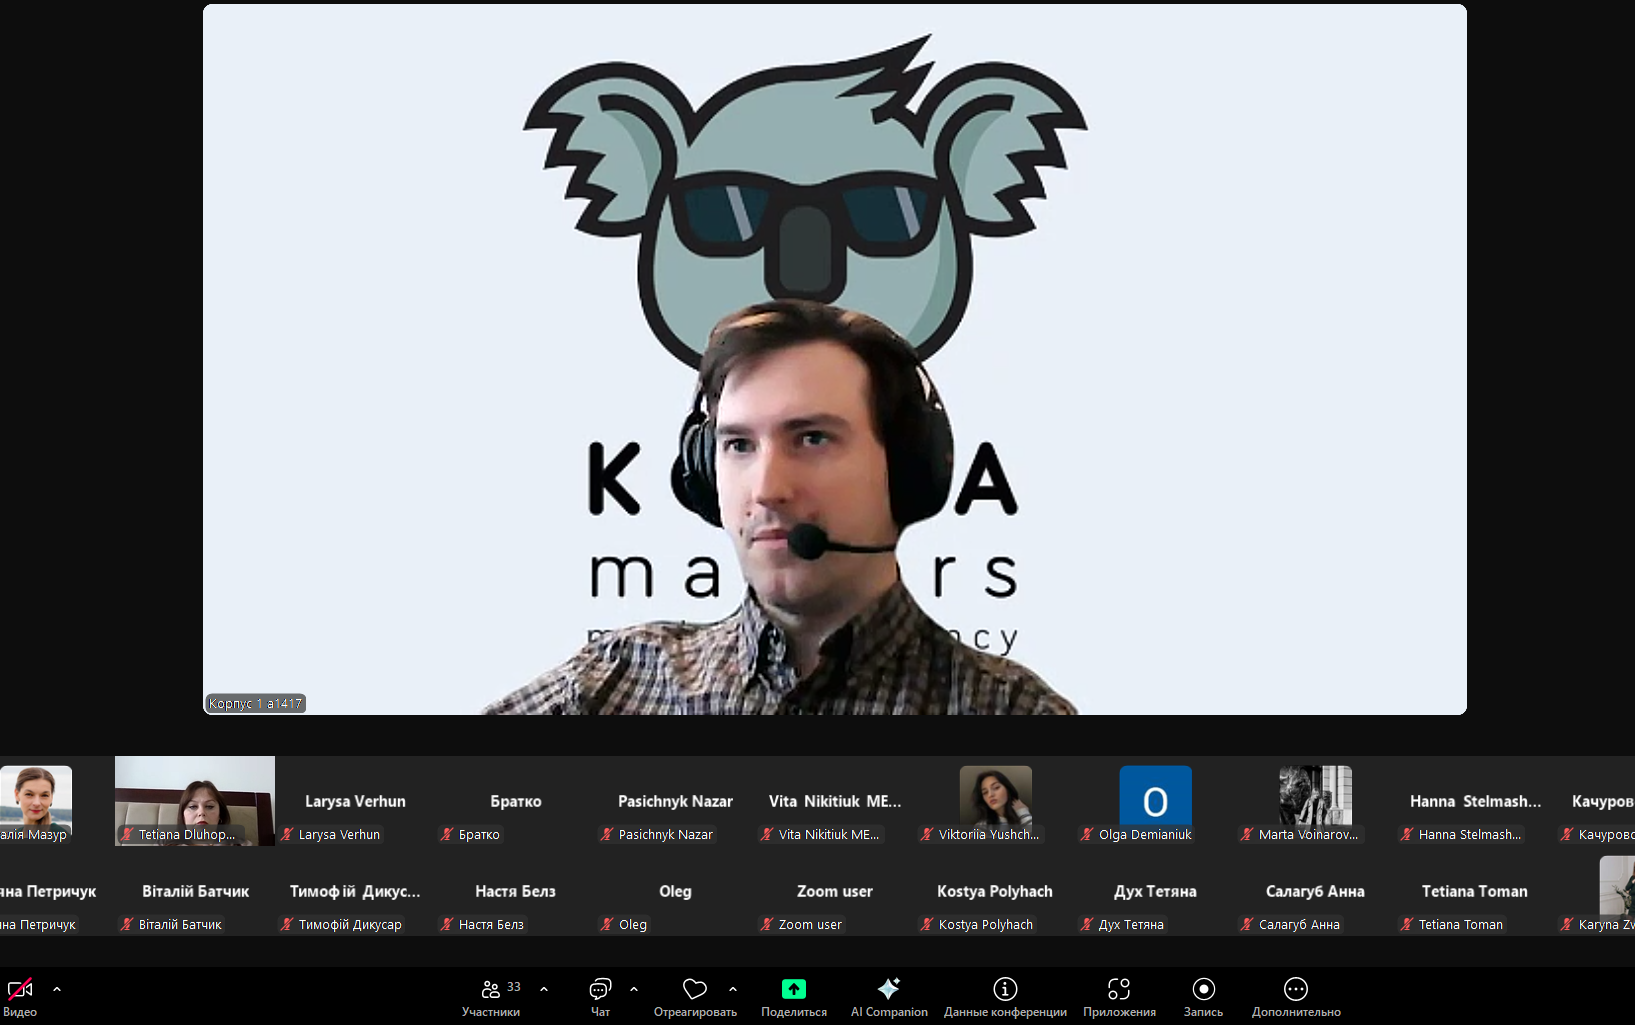Open the Участники participants panel

pyautogui.click(x=491, y=997)
